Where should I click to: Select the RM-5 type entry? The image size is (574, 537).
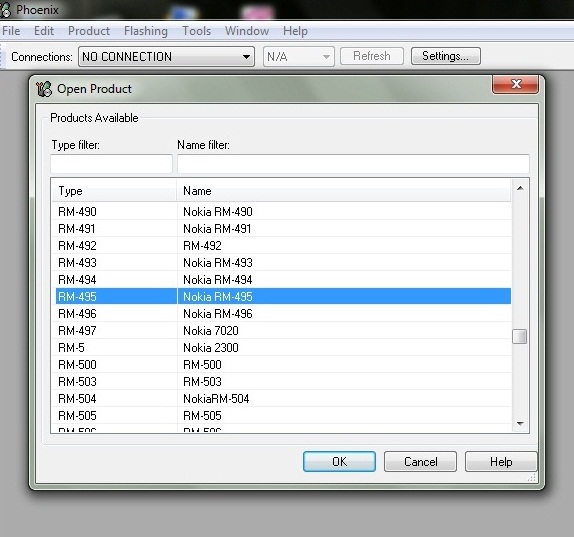(x=71, y=348)
